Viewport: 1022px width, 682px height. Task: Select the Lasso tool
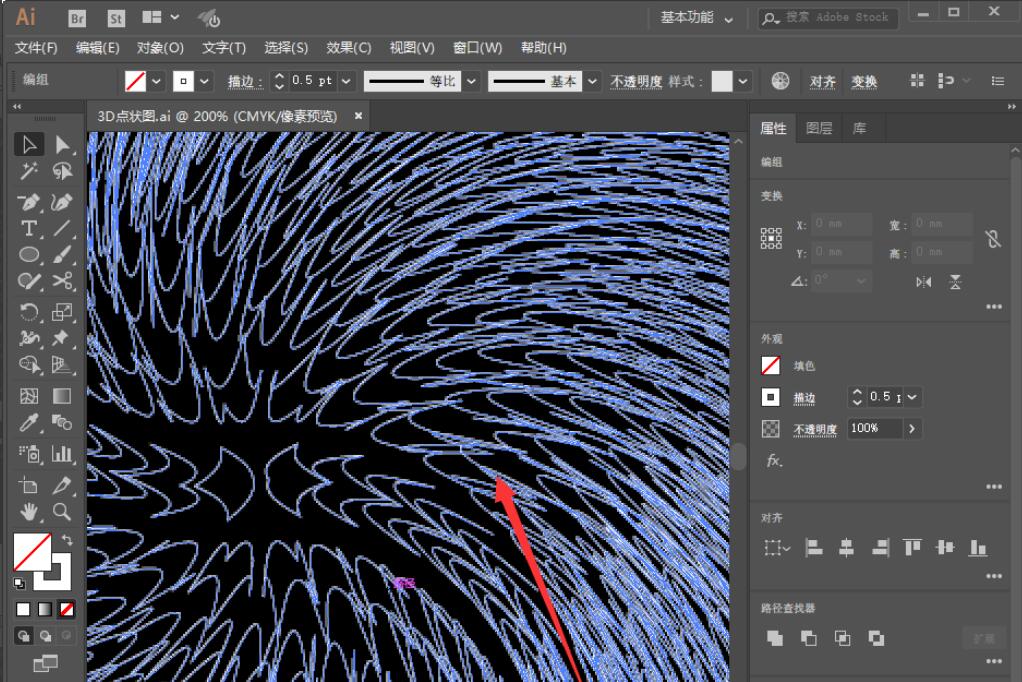click(x=62, y=171)
